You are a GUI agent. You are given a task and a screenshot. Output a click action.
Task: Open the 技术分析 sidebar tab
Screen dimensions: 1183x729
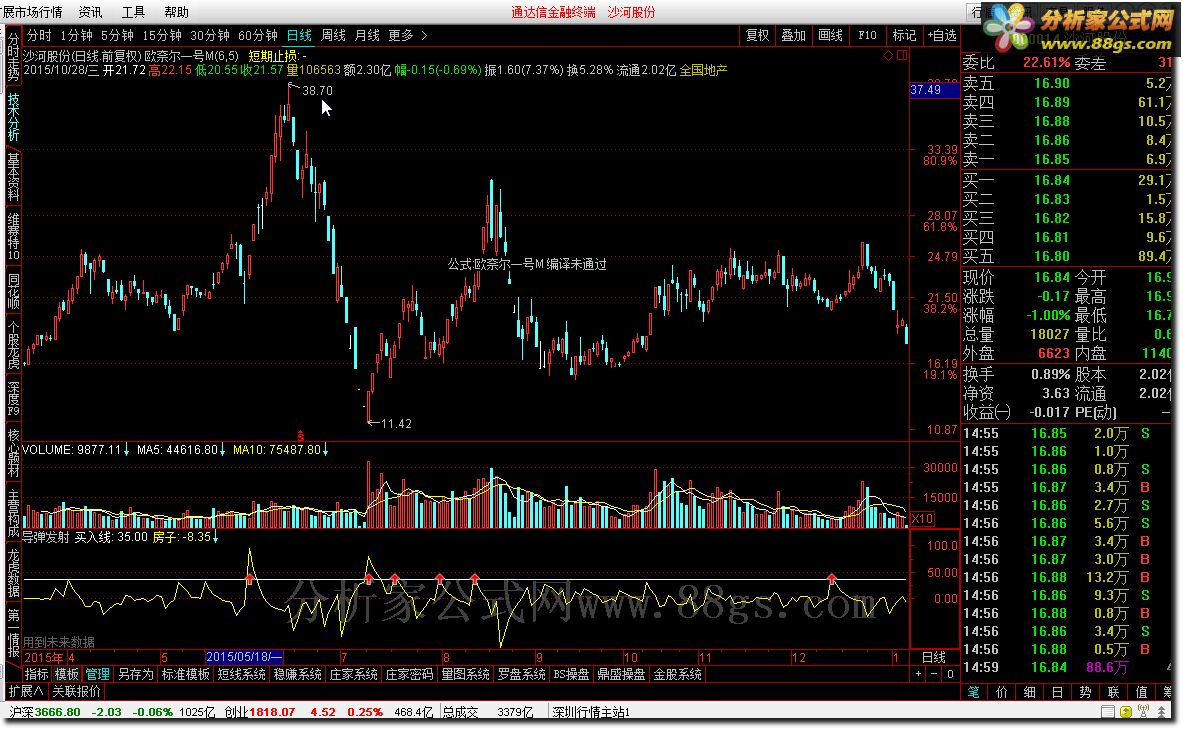(13, 116)
